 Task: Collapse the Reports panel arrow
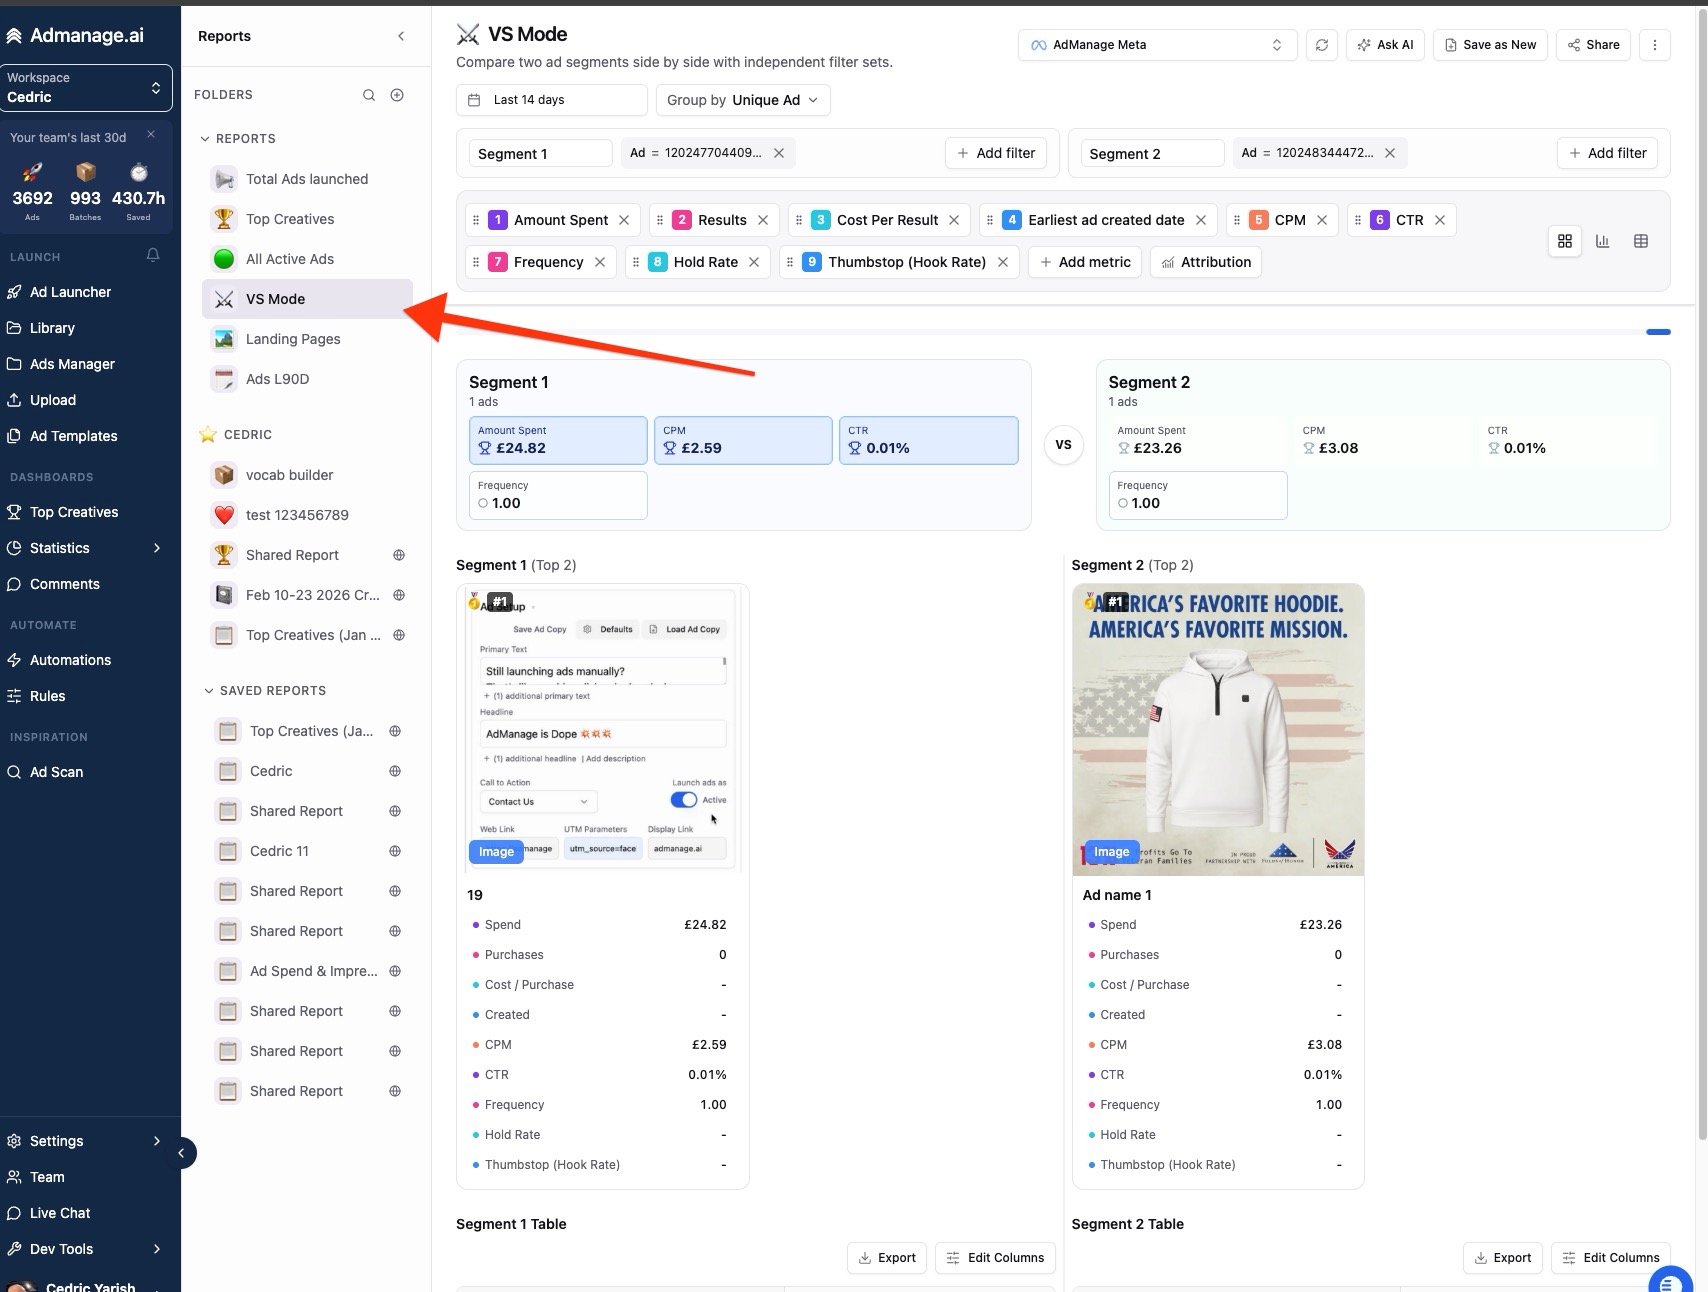pos(401,36)
